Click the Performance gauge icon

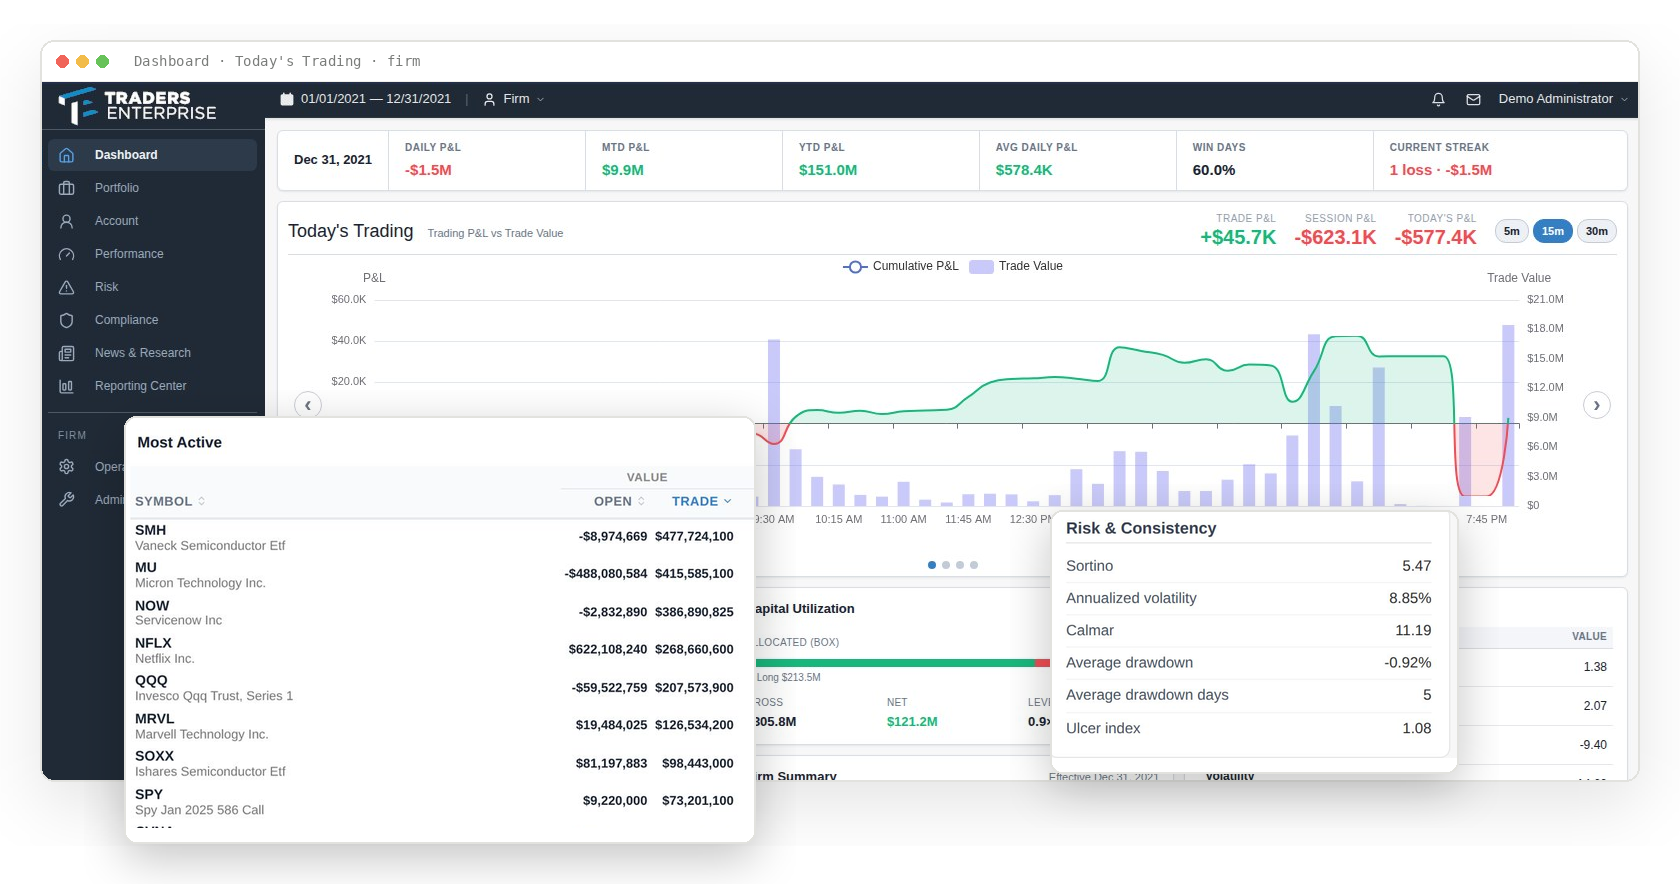(x=67, y=254)
